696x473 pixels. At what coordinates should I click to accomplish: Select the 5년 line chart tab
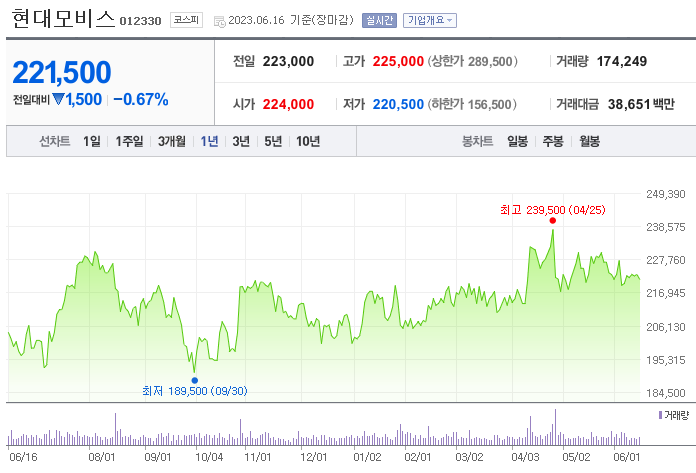click(x=273, y=141)
